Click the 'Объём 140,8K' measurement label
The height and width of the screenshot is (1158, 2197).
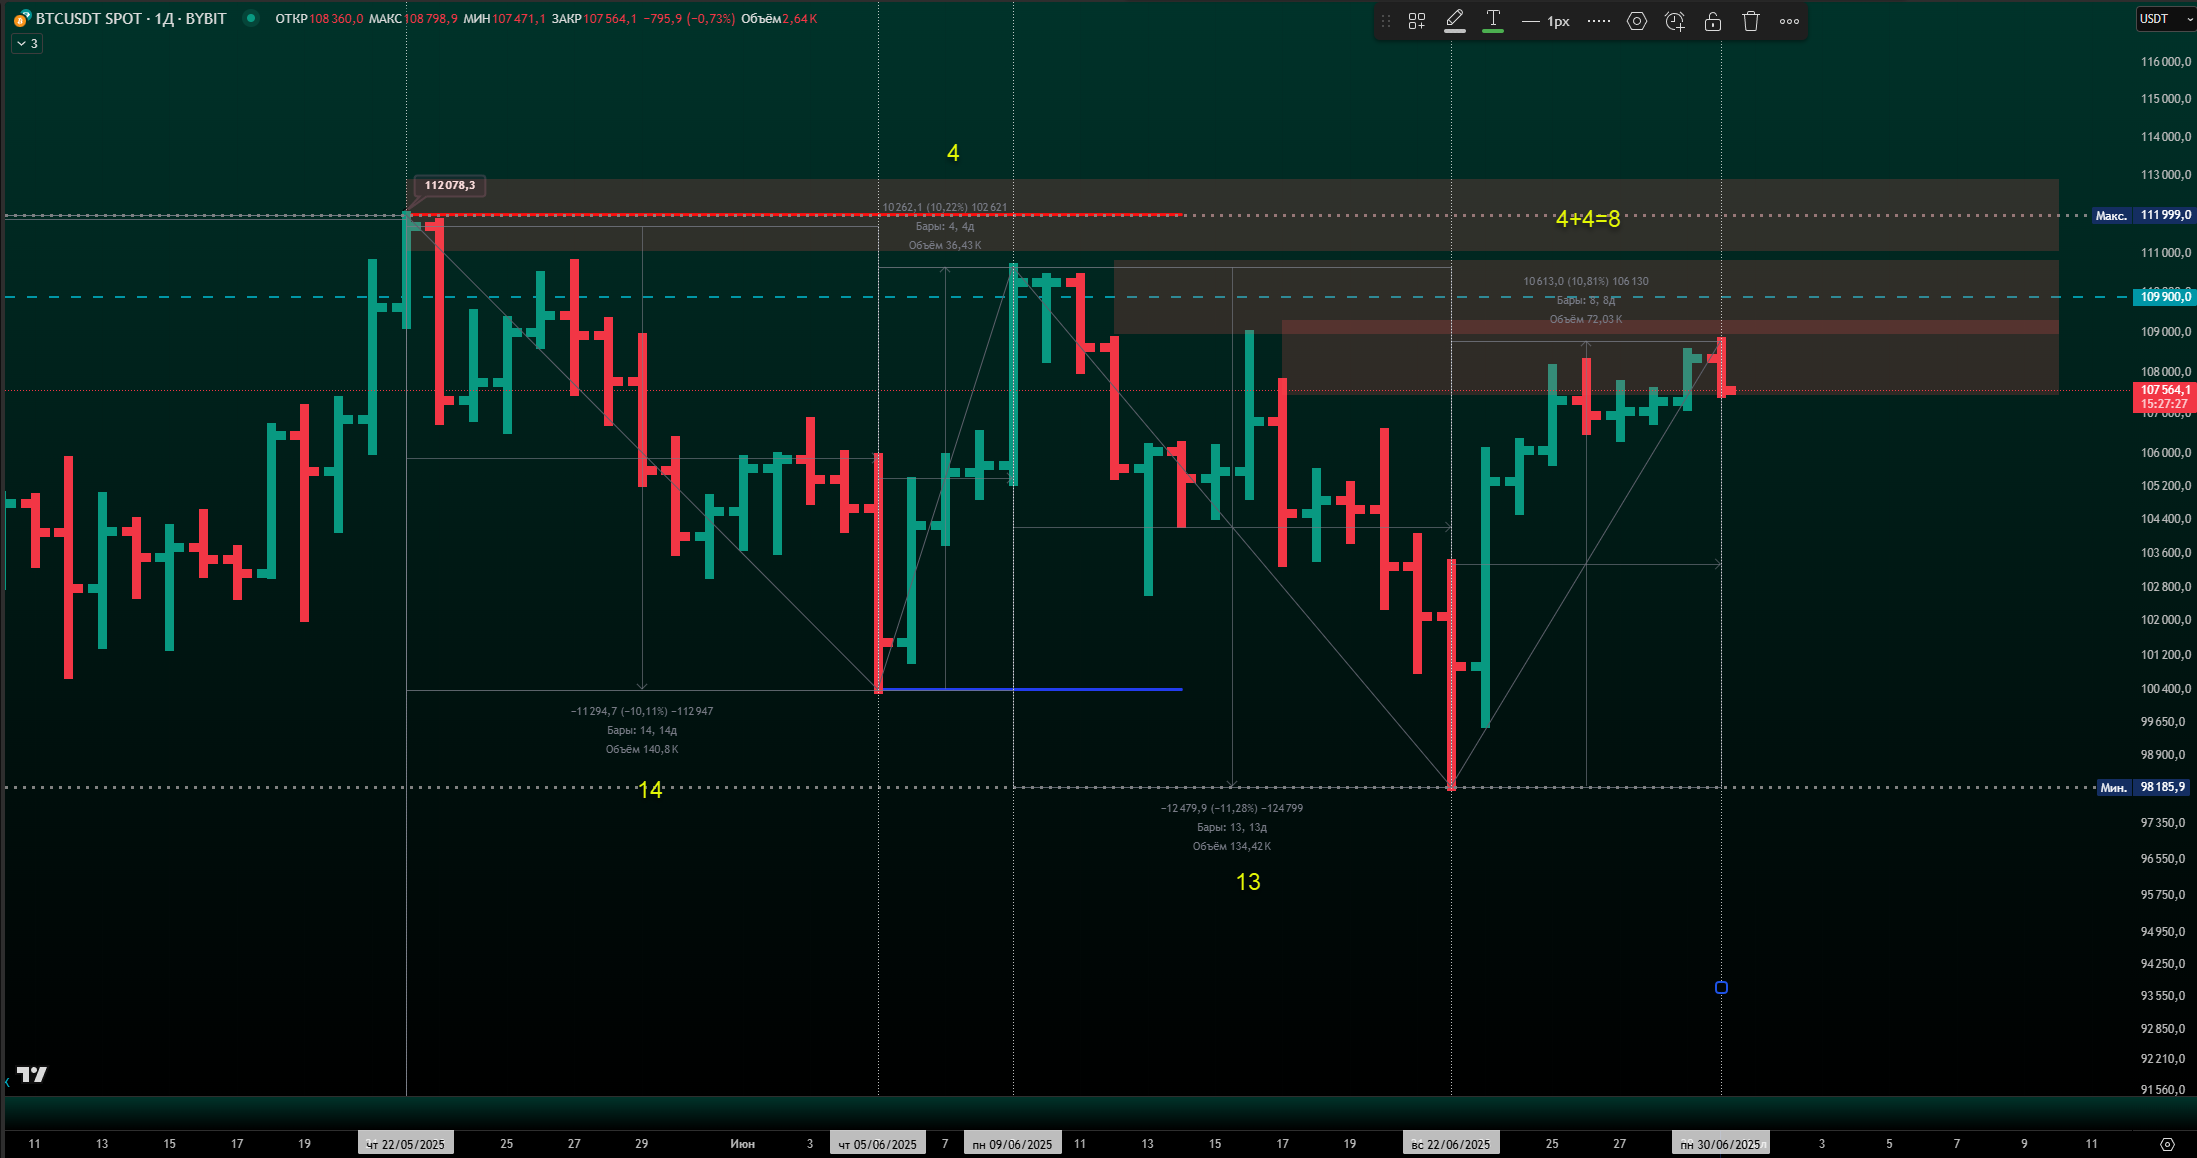[x=642, y=750]
